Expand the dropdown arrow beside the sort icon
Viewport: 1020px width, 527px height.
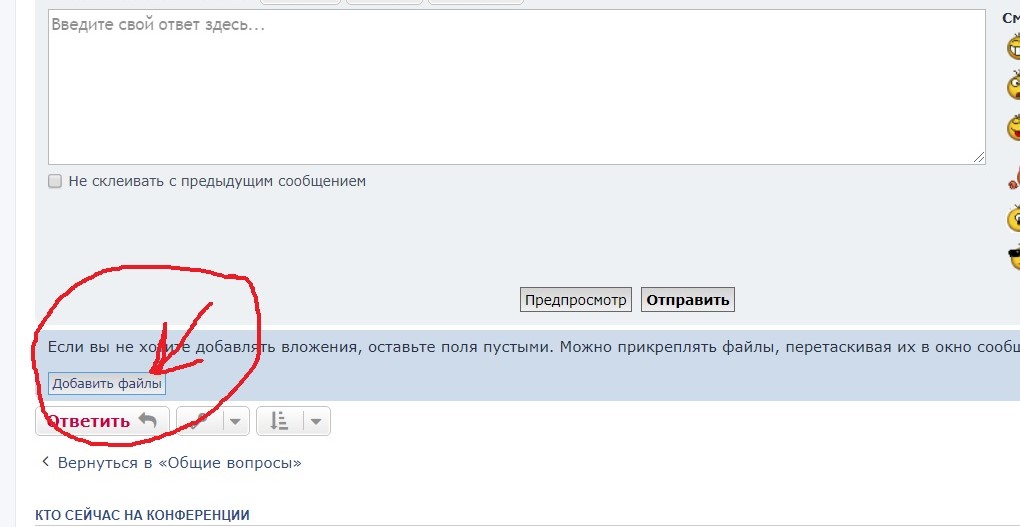click(x=316, y=421)
